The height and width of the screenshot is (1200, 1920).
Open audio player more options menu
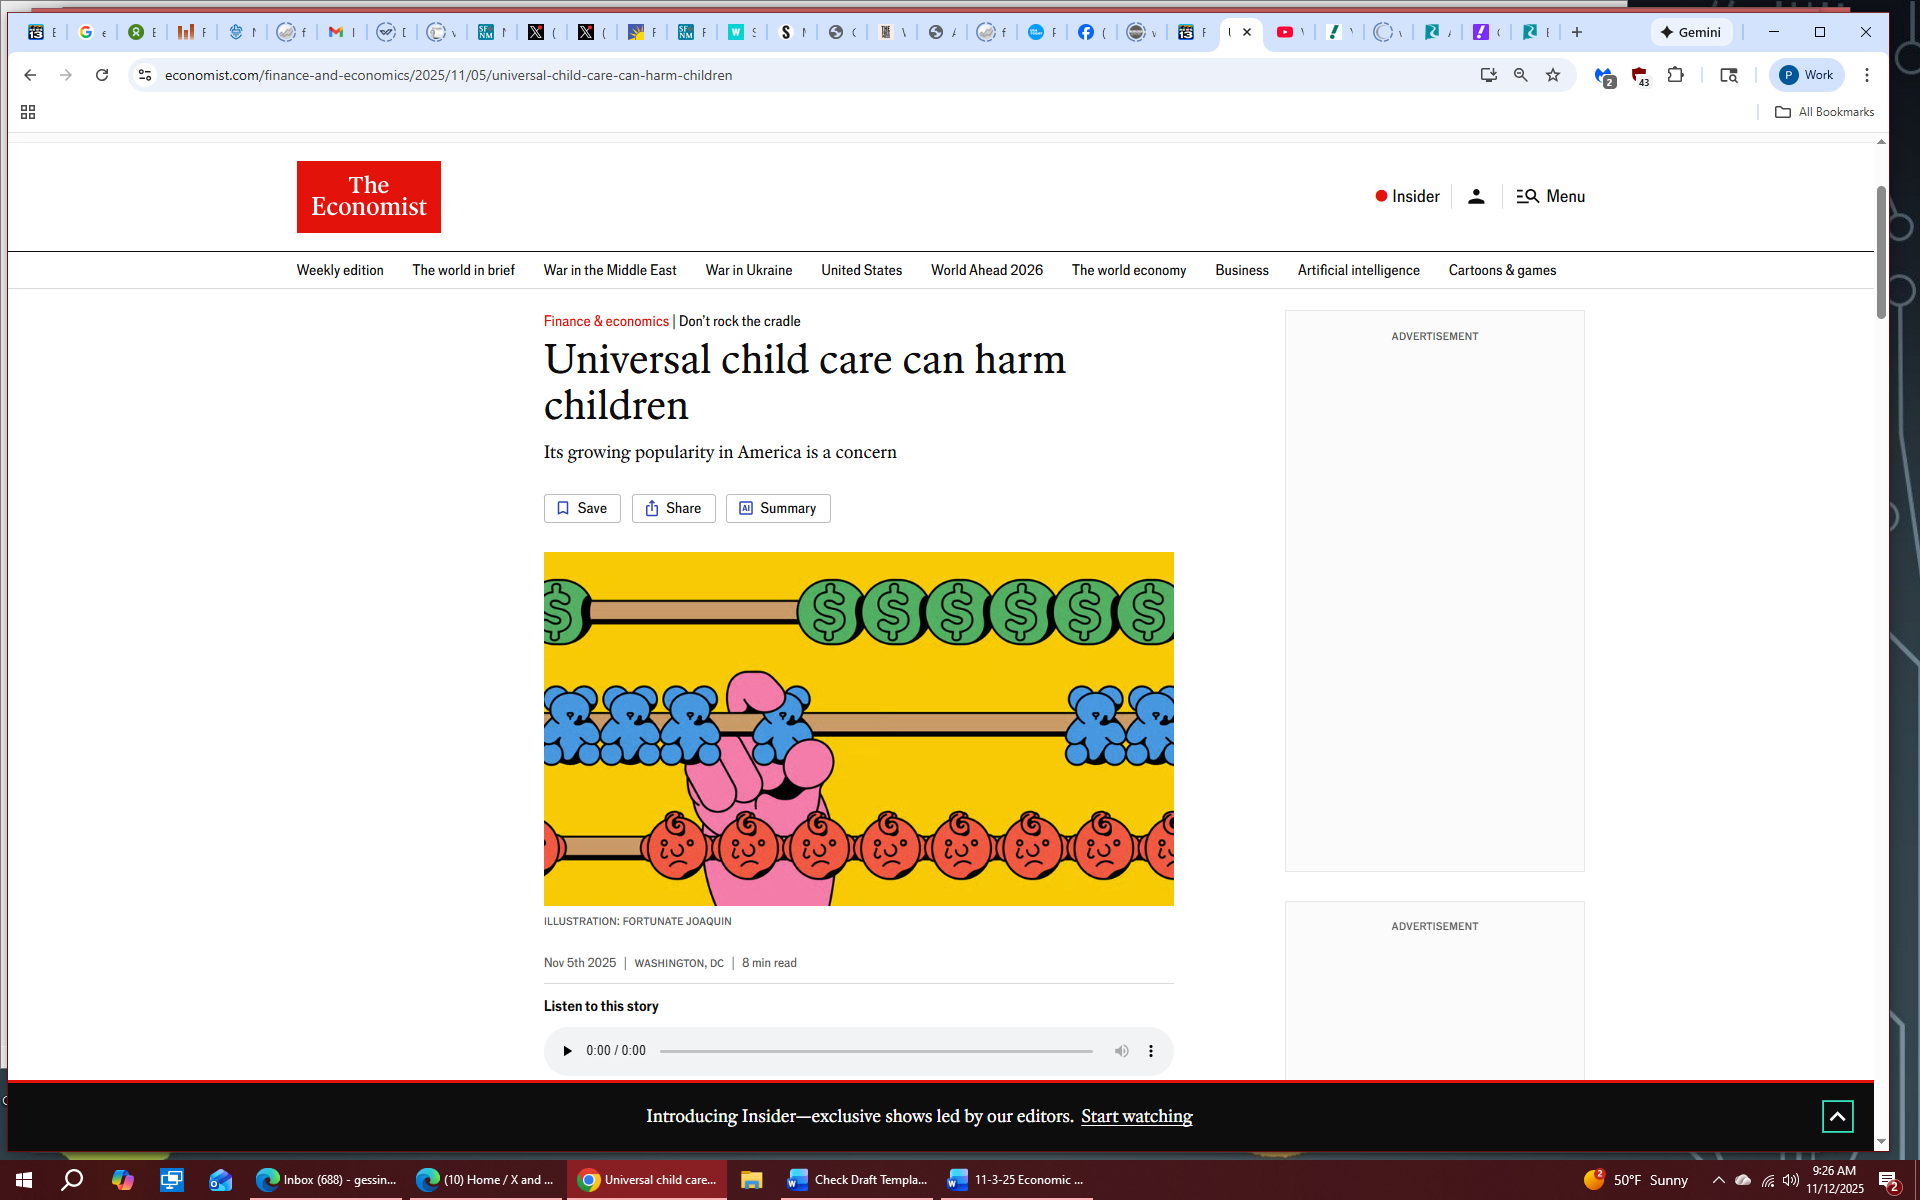pos(1151,1051)
